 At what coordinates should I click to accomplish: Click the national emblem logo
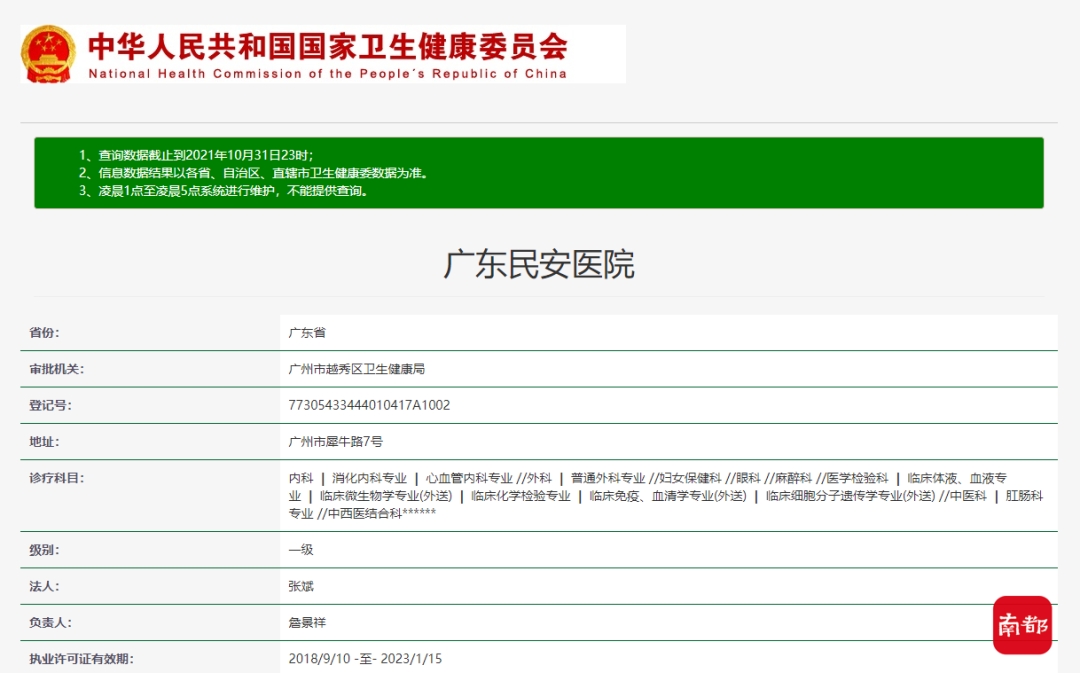pyautogui.click(x=48, y=54)
